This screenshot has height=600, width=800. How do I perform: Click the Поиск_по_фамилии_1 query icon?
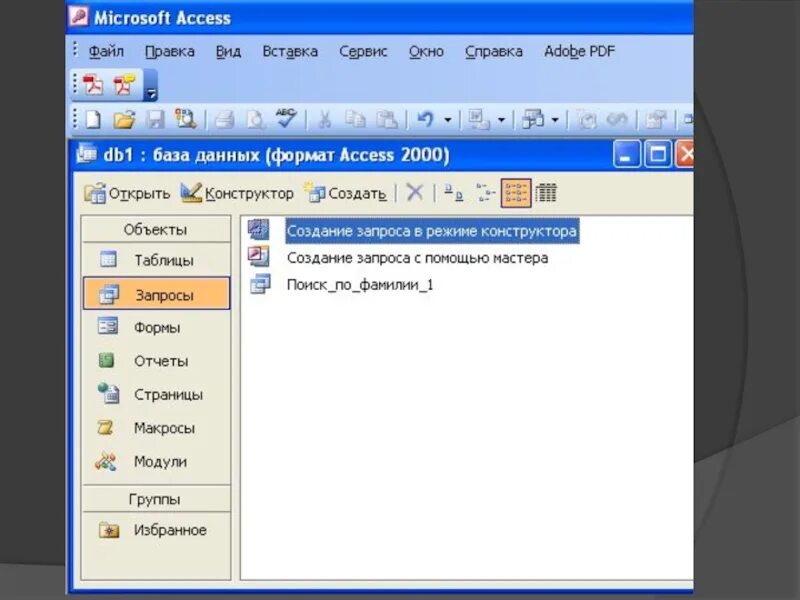tap(260, 284)
